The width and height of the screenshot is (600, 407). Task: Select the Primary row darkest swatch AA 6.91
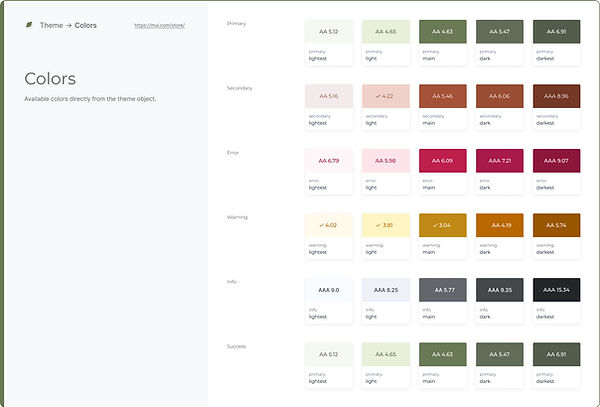tap(556, 32)
